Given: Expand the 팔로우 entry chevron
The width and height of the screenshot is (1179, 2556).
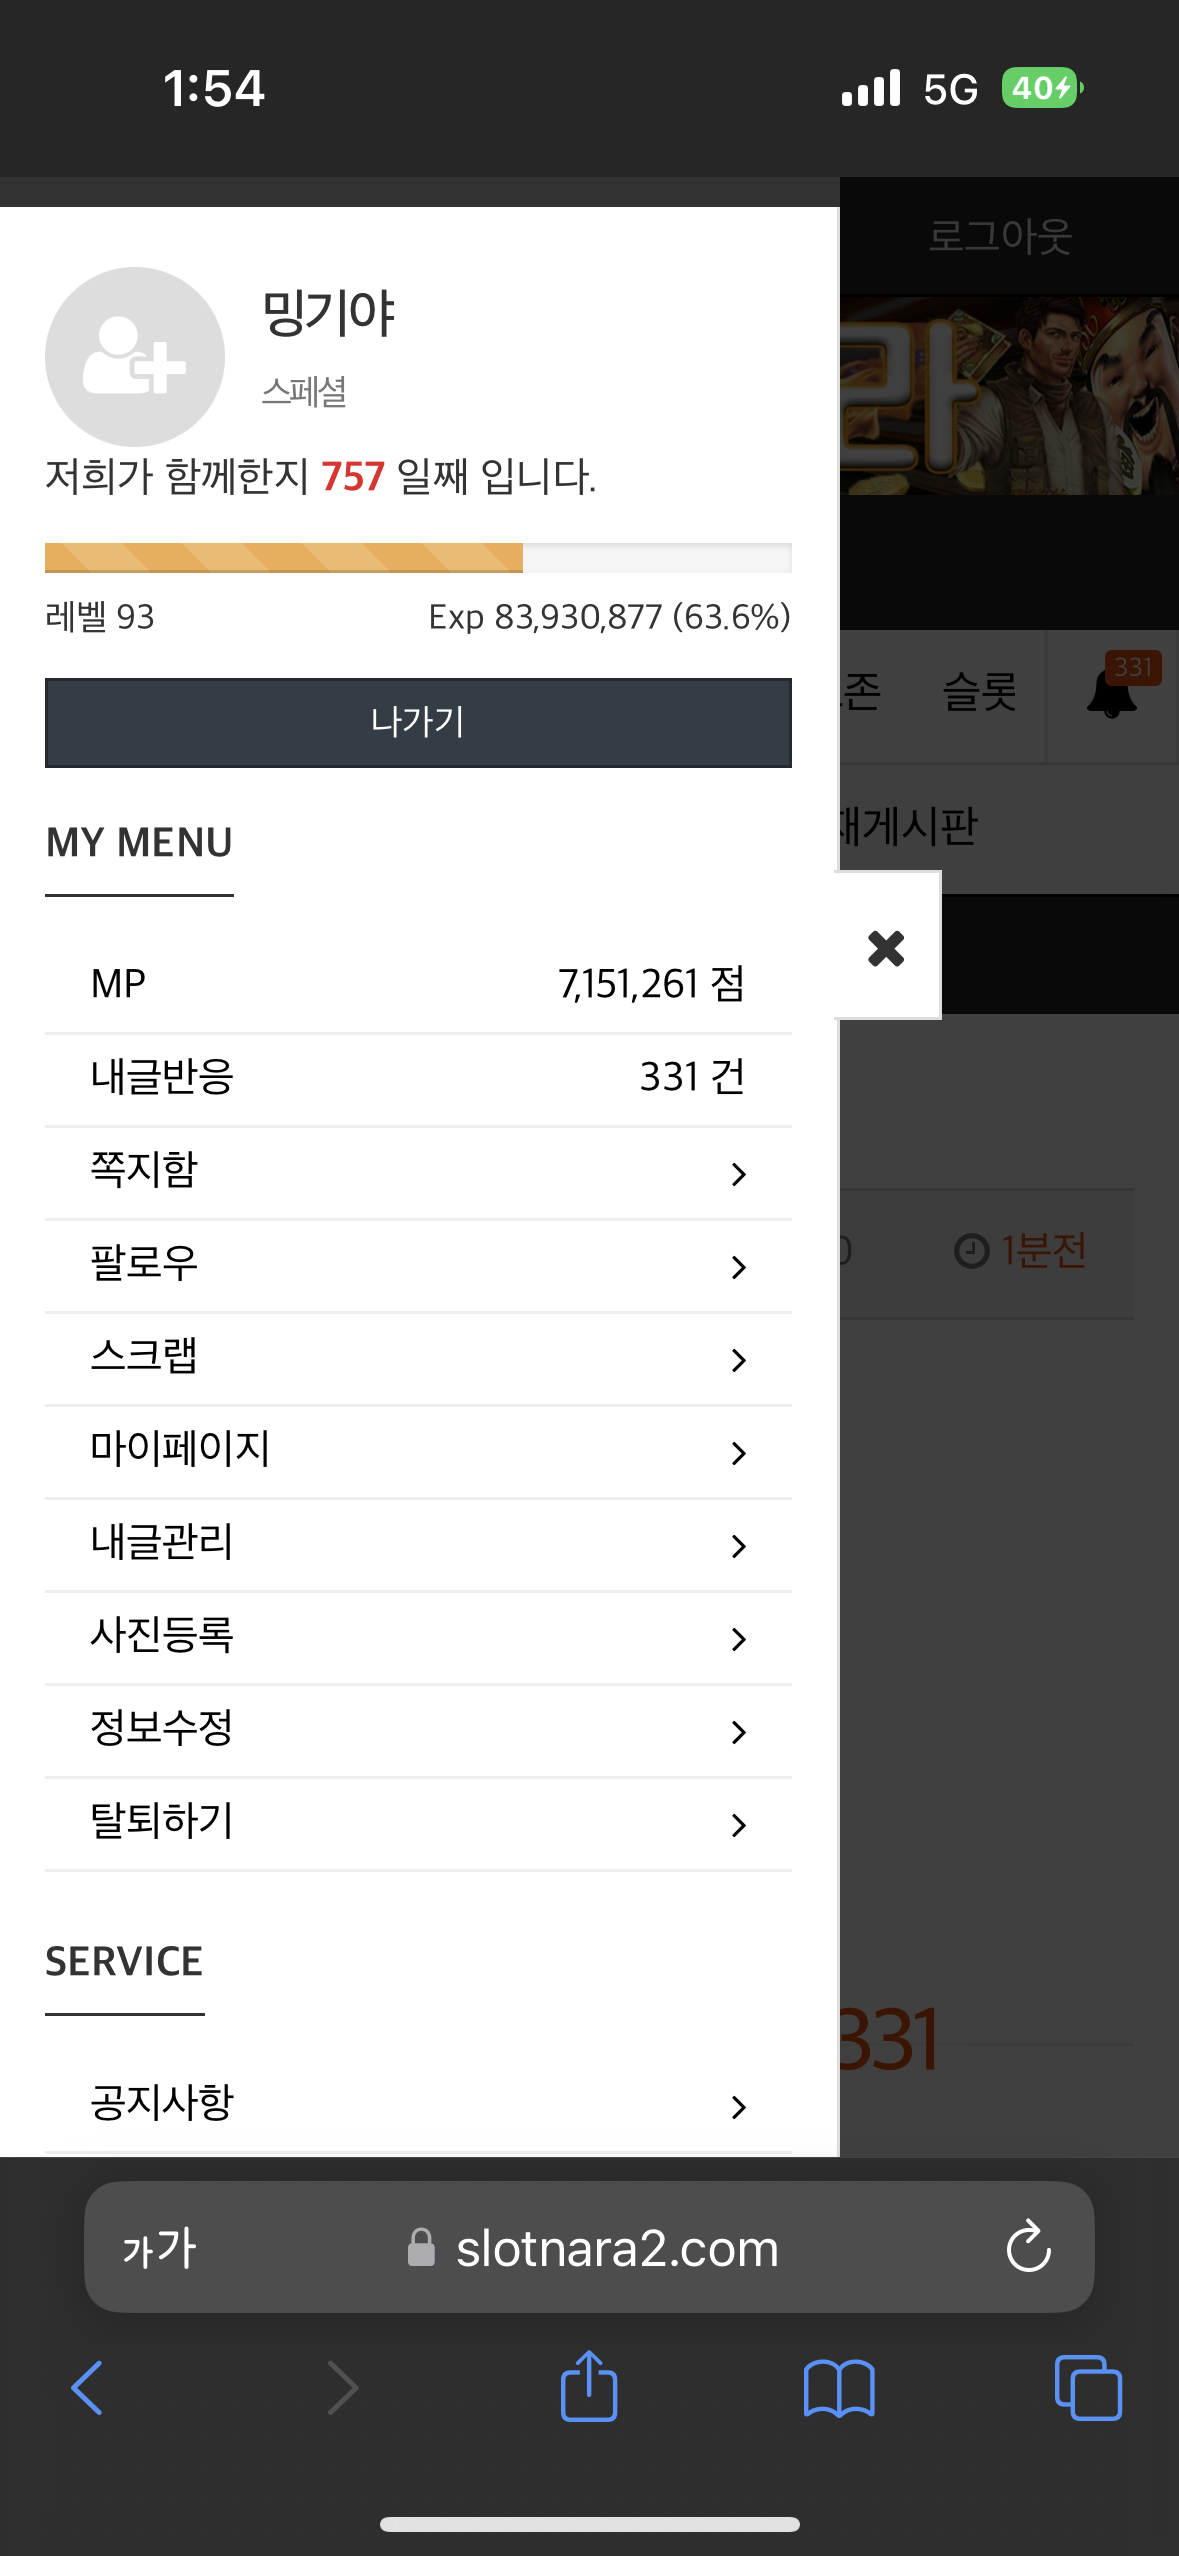Looking at the screenshot, I should point(739,1267).
